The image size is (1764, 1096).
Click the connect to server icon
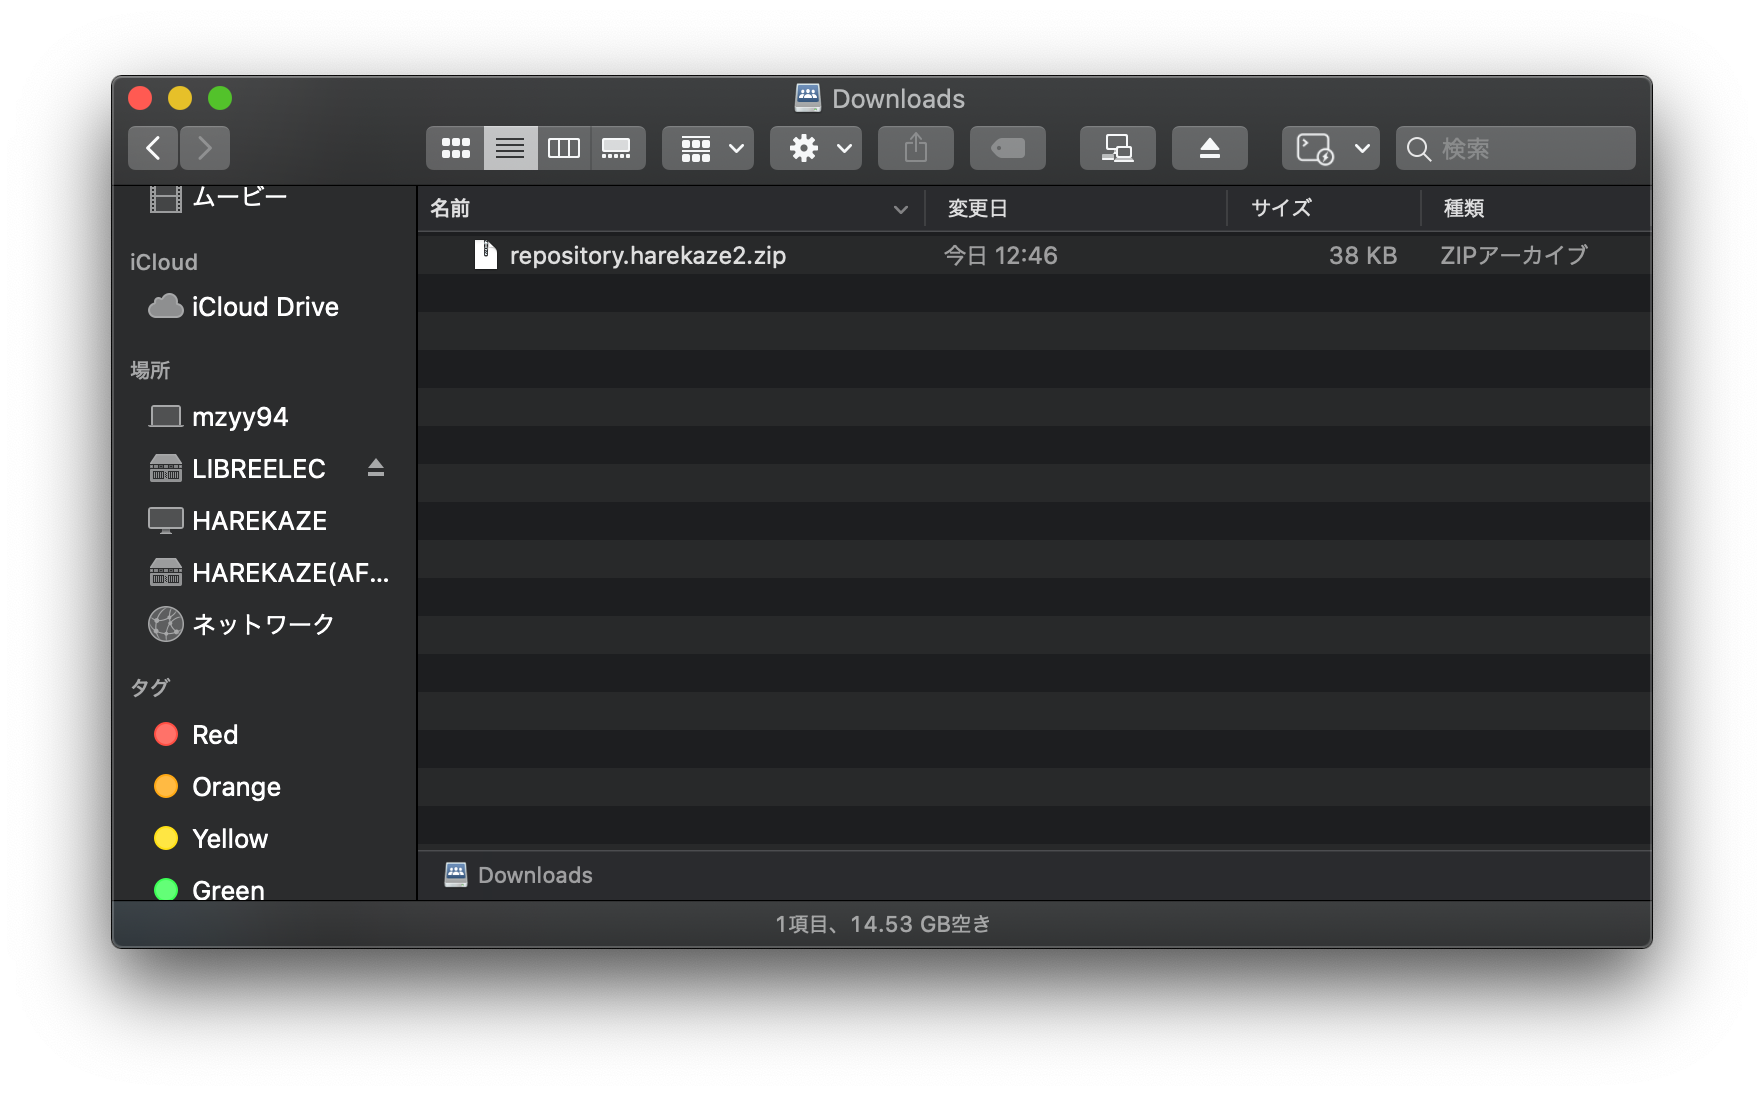[x=1118, y=148]
